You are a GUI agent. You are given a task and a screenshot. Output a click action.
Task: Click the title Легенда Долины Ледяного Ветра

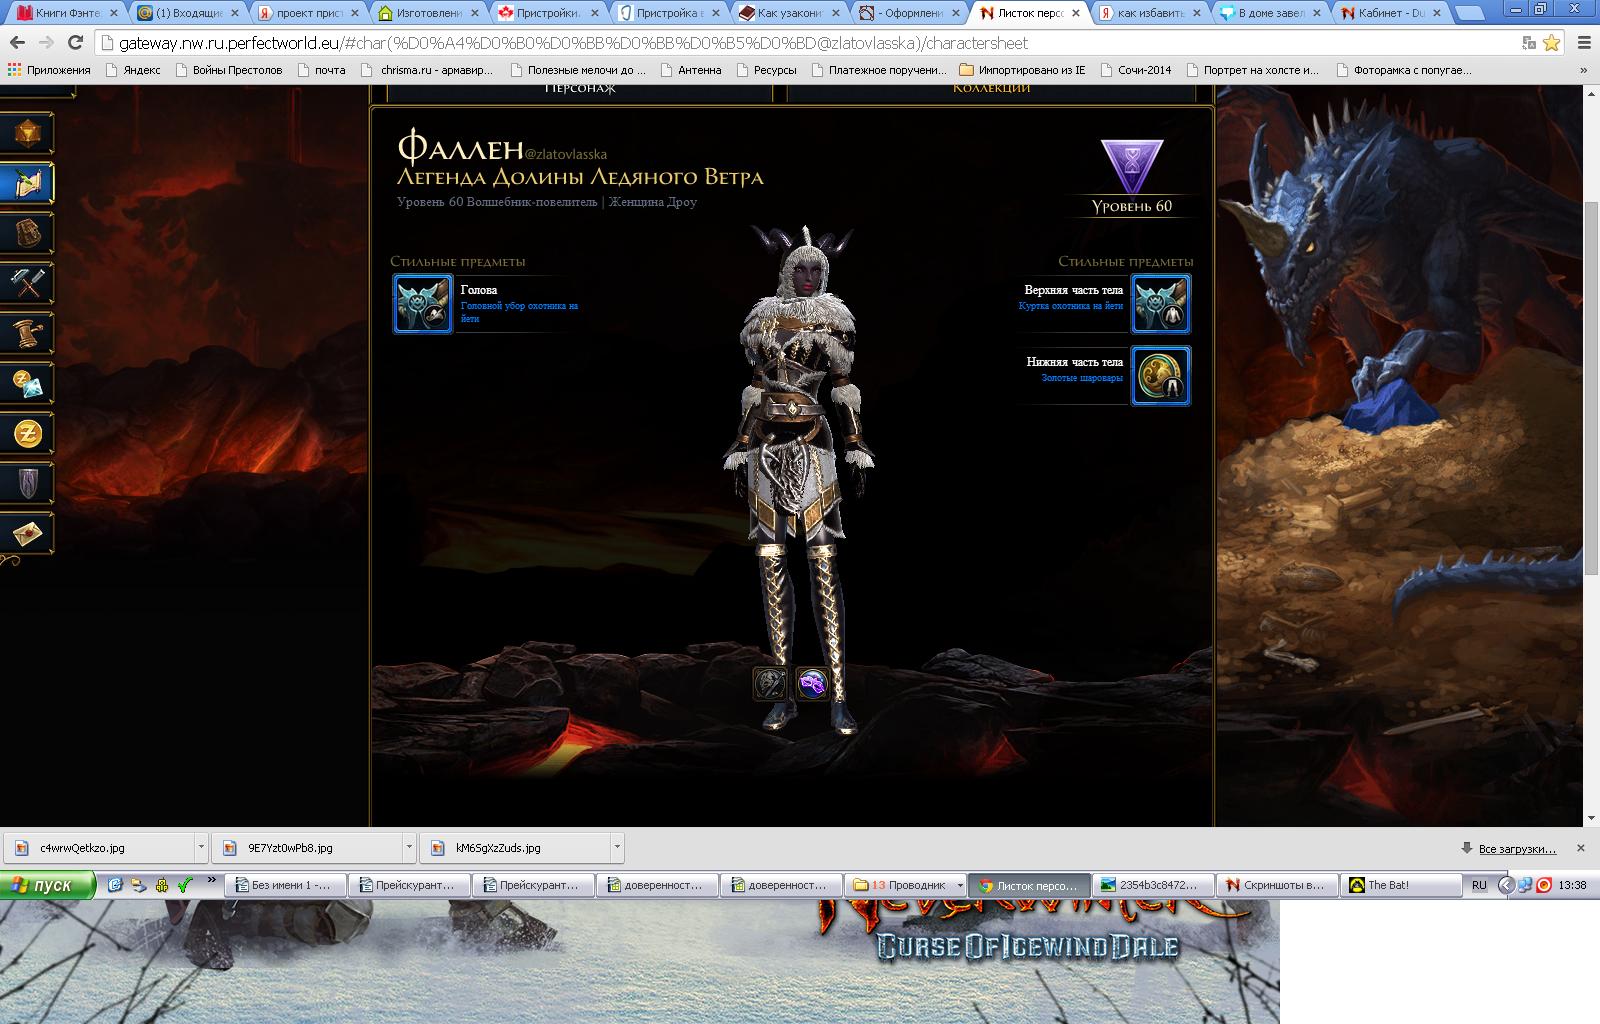(x=580, y=178)
